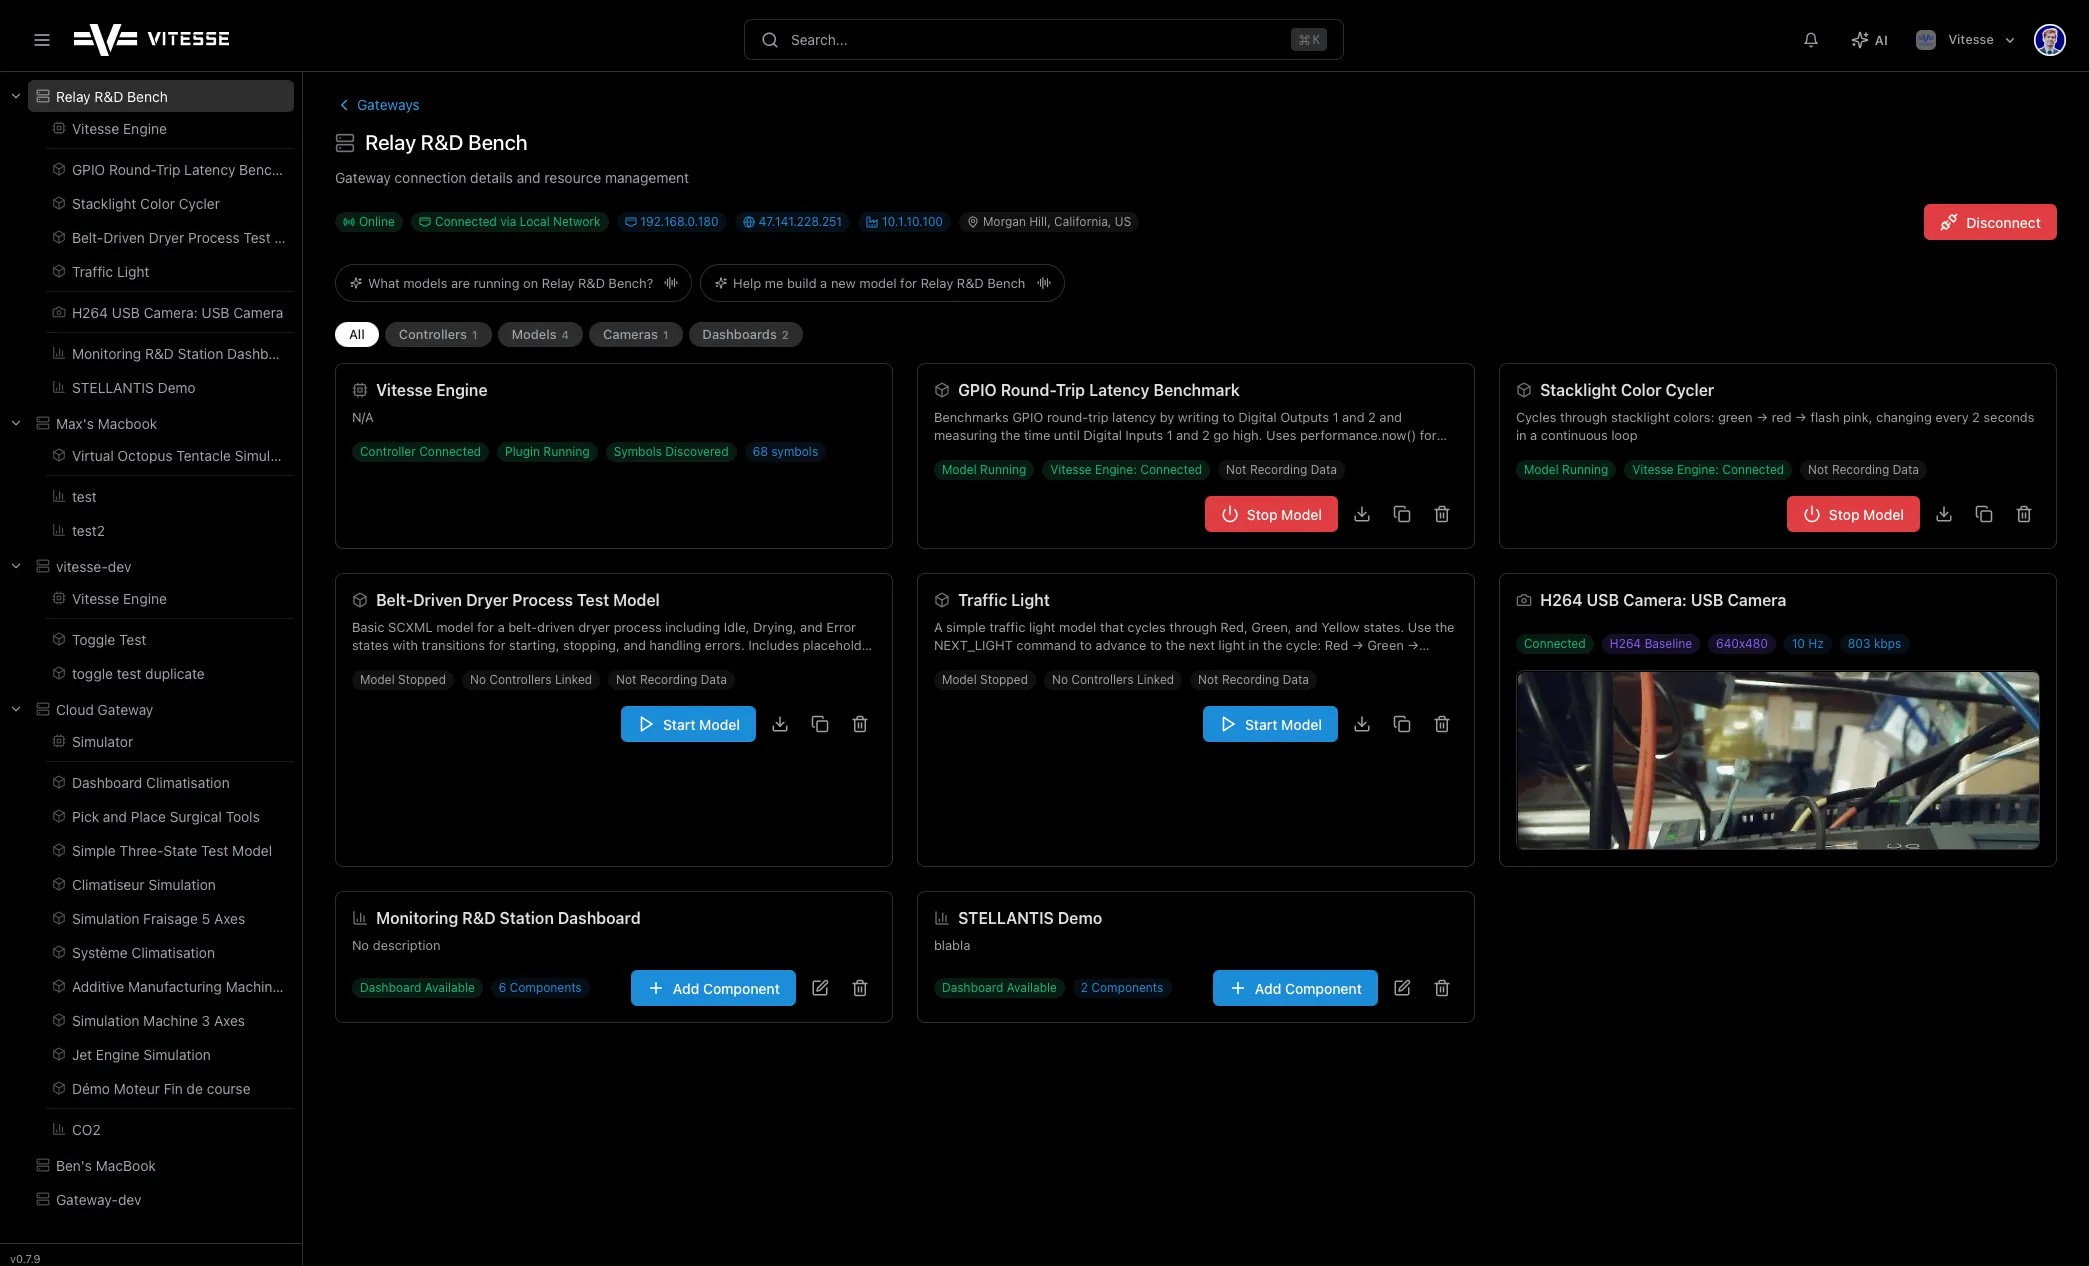
Task: Delete the Traffic Light model
Action: (x=1442, y=724)
